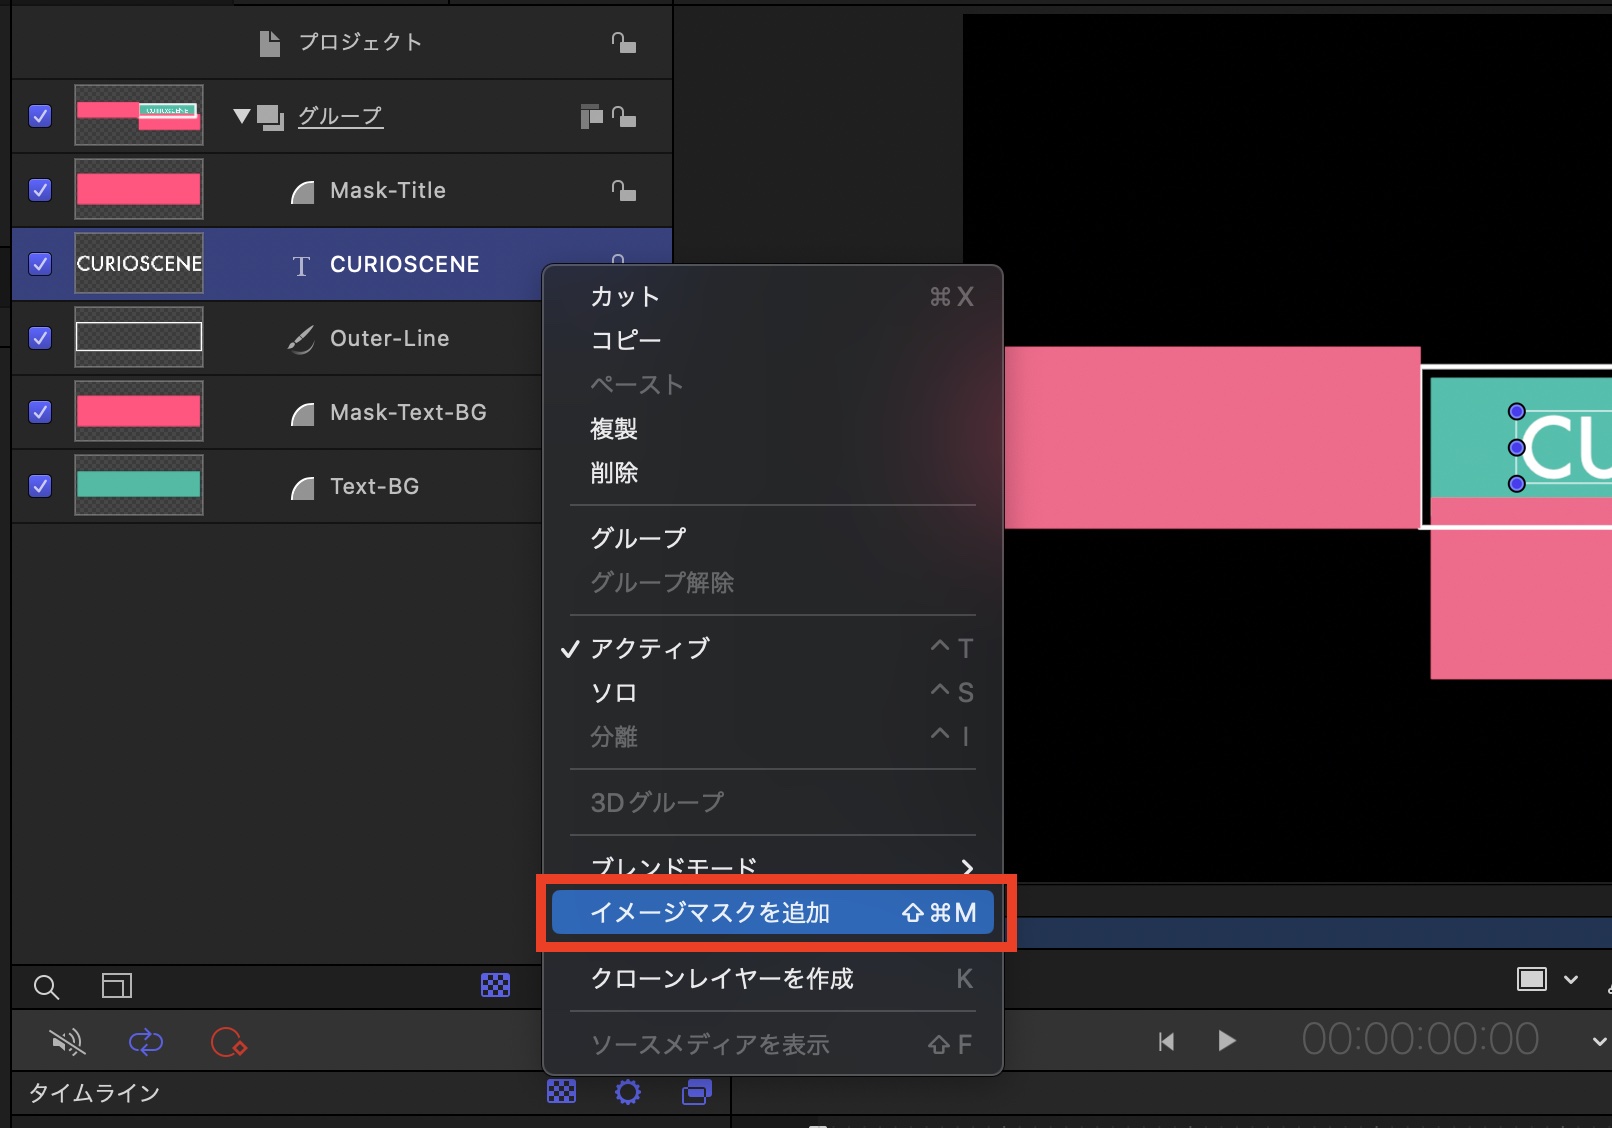Click the lock icon on the Project row
Viewport: 1612px width, 1128px height.
pos(623,42)
